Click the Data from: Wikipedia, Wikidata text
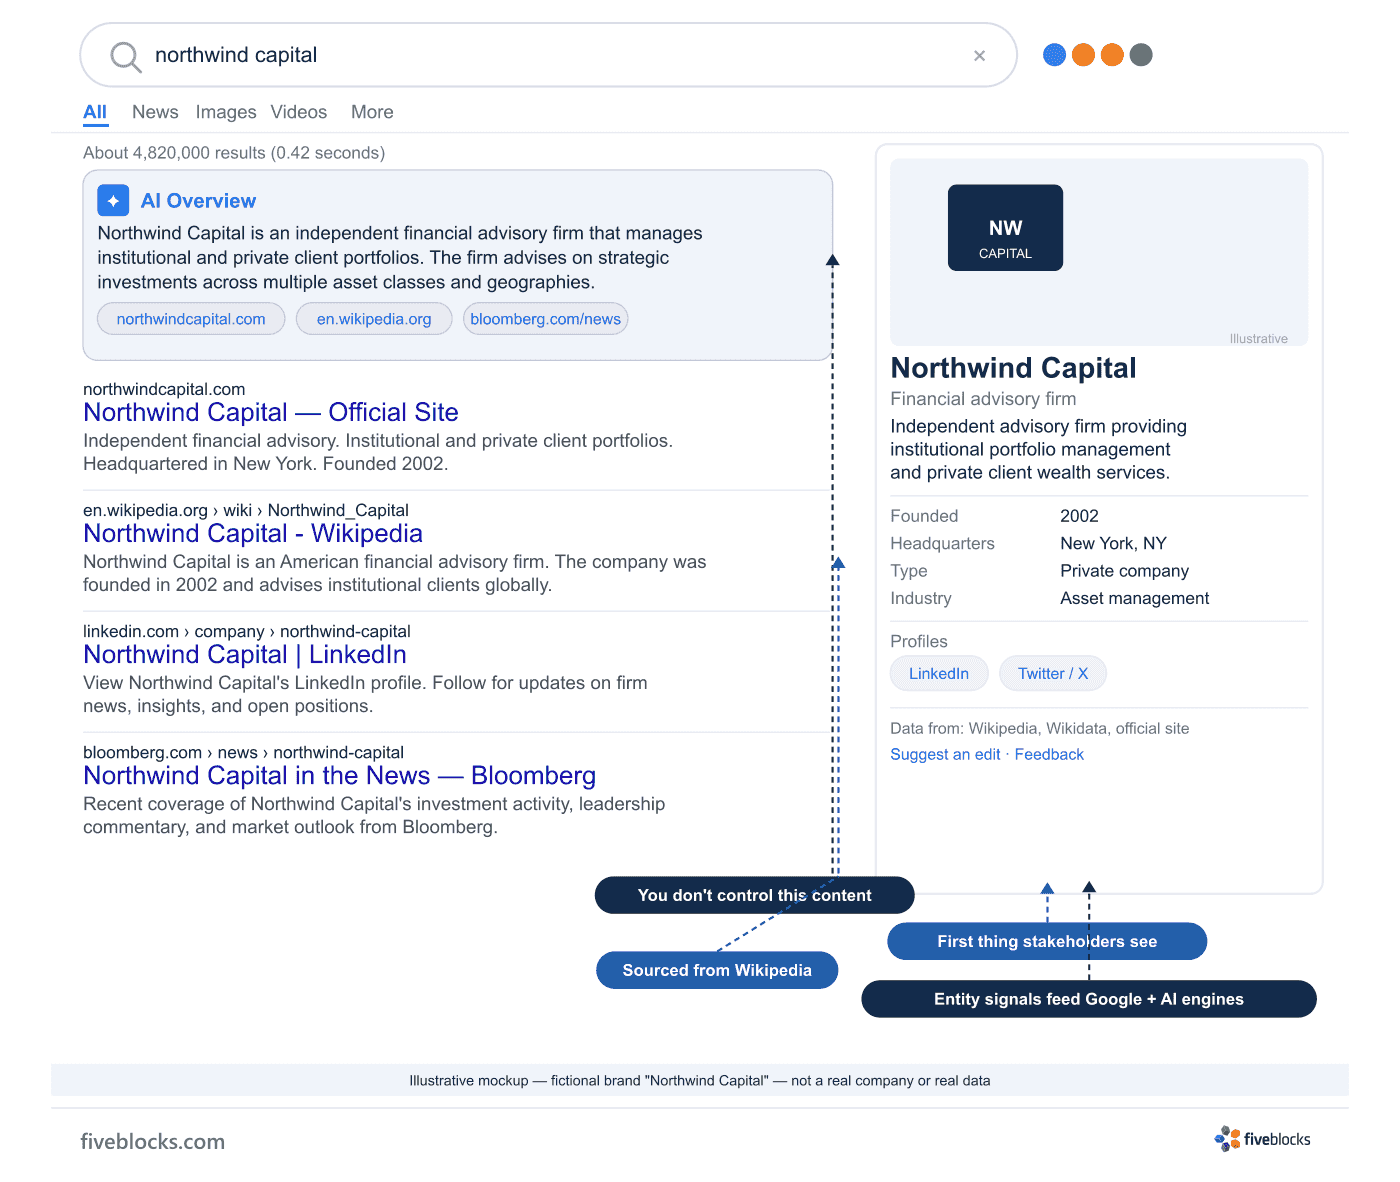1400x1182 pixels. click(x=1040, y=728)
